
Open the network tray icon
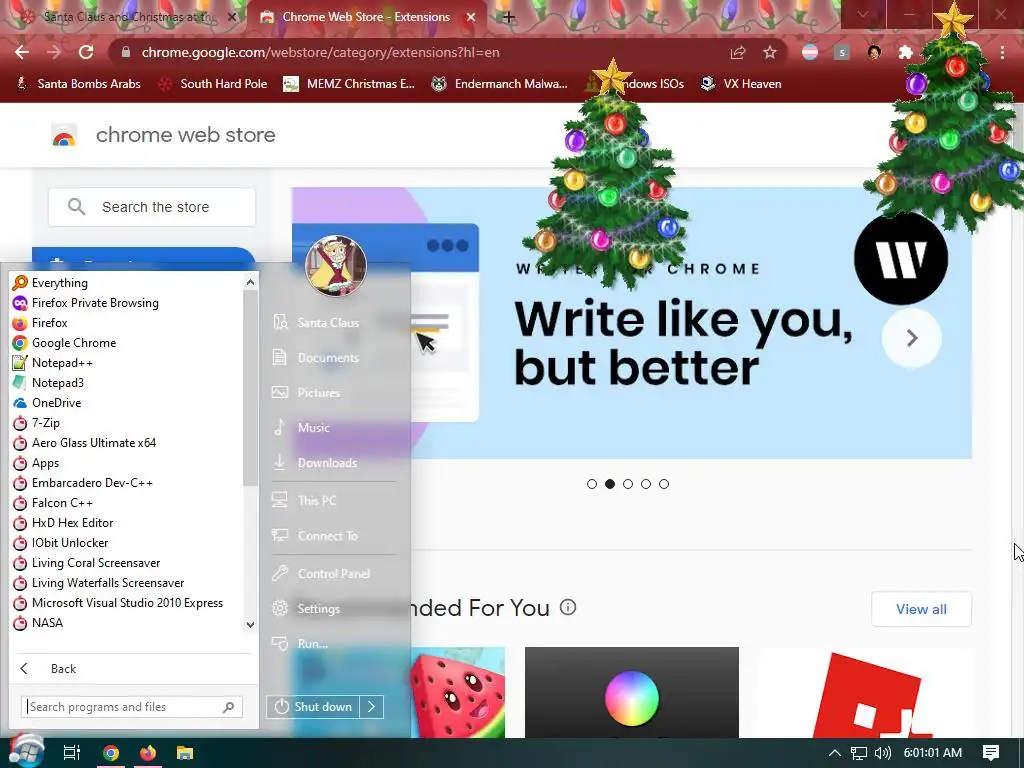(859, 753)
